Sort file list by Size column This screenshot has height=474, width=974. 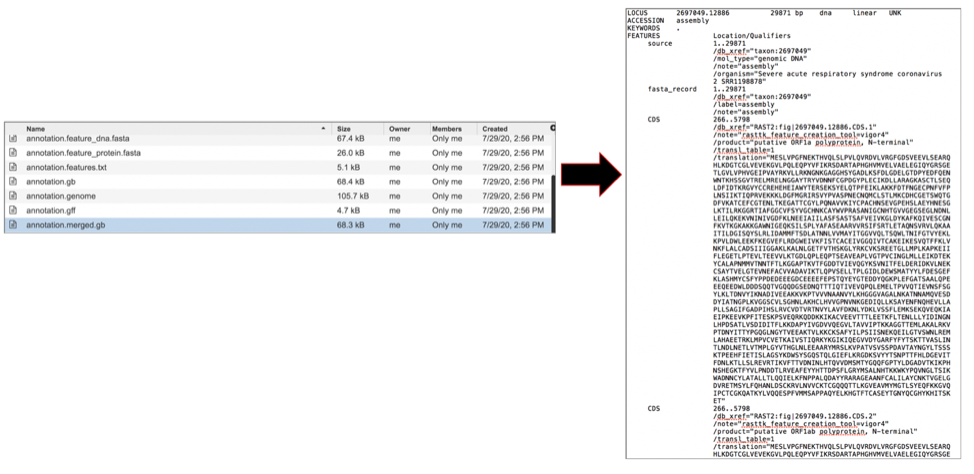(344, 129)
